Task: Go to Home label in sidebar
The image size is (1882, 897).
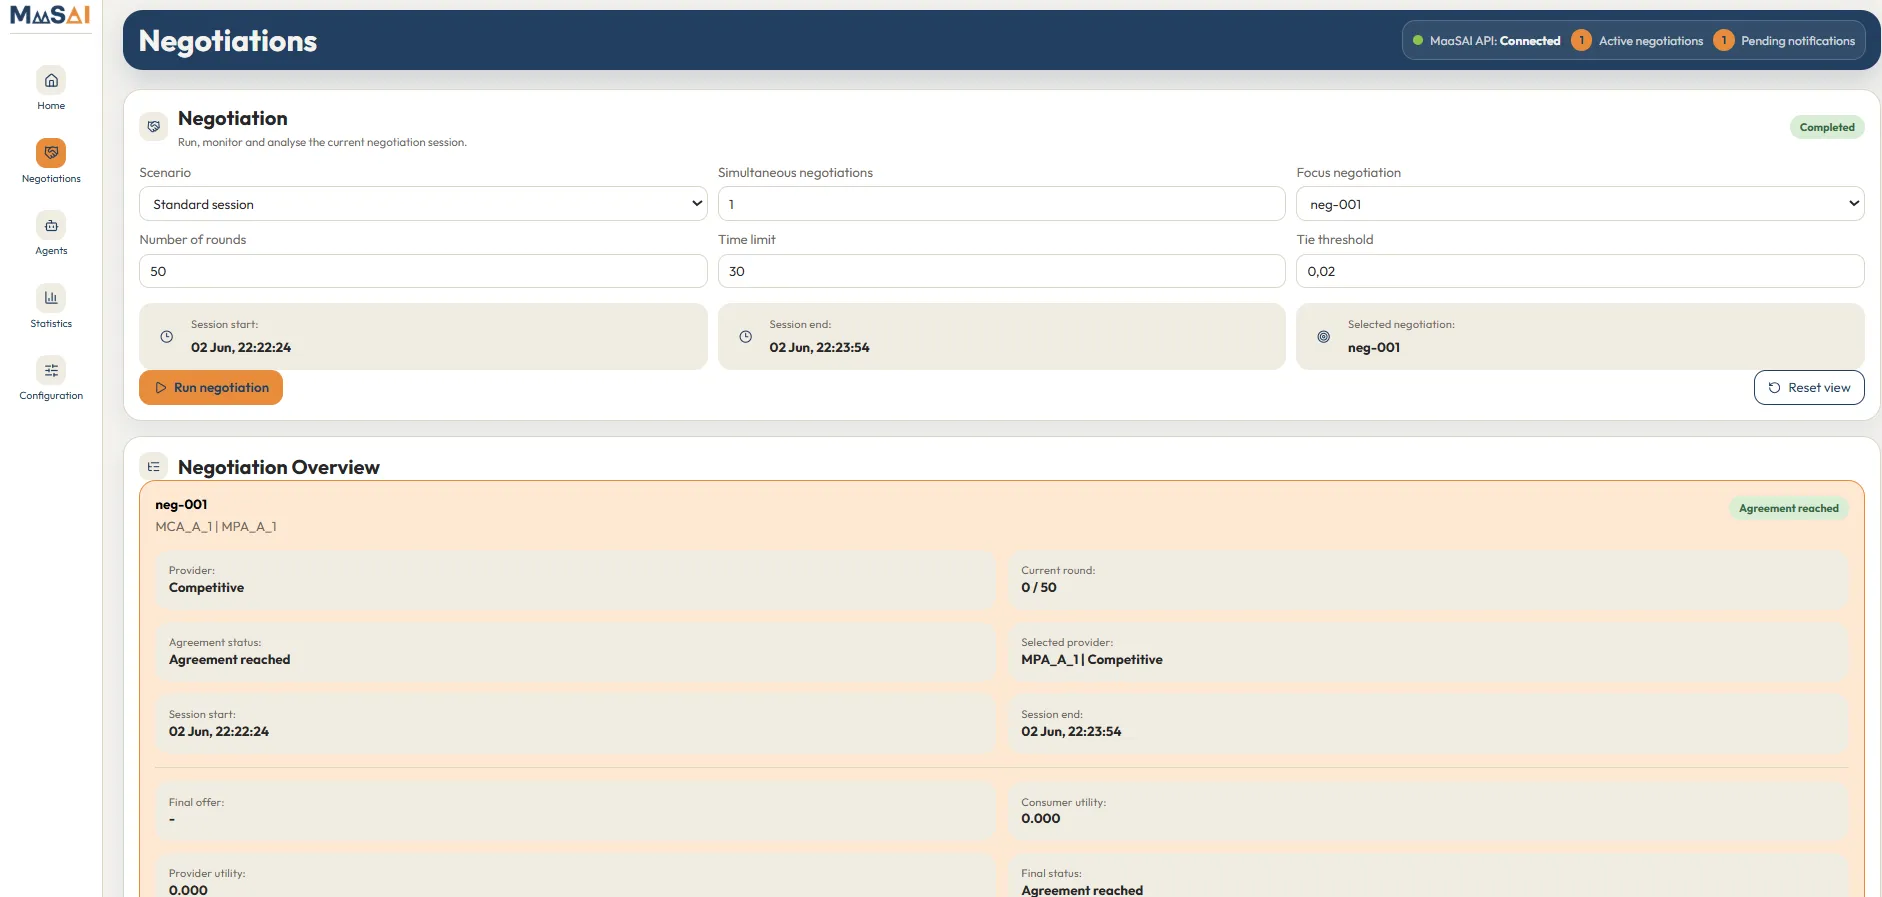Action: (x=51, y=106)
